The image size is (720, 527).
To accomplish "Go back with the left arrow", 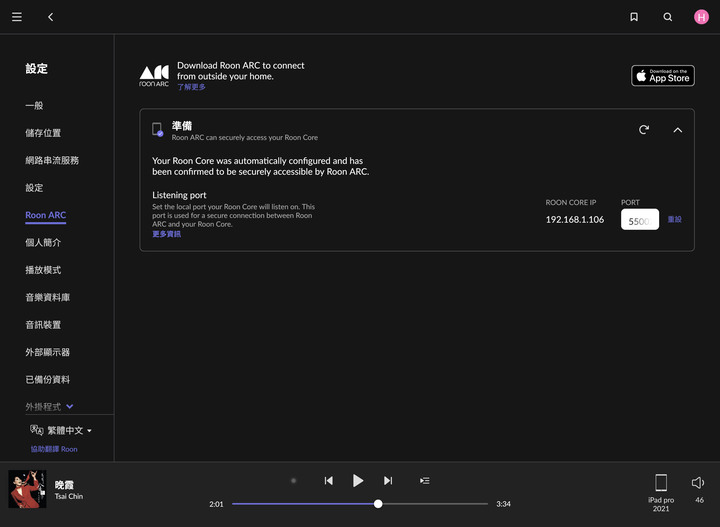I will point(51,17).
